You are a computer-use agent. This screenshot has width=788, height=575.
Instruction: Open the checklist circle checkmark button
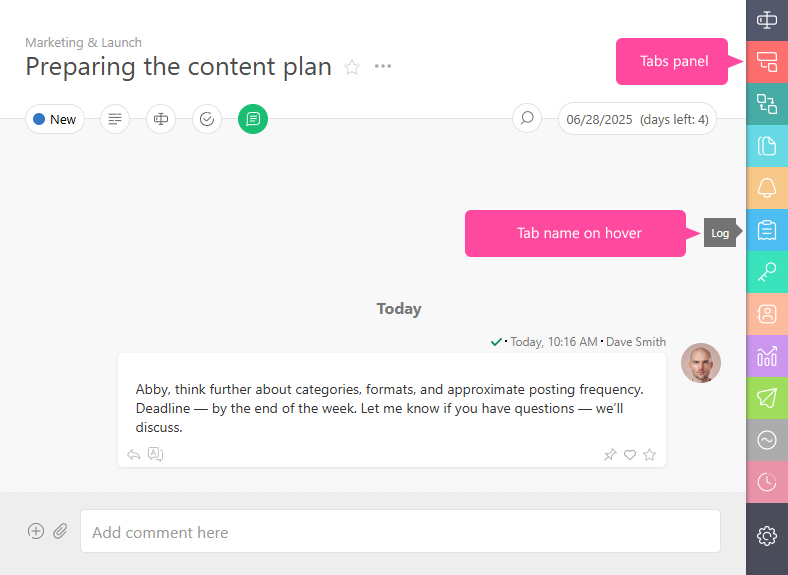[x=207, y=119]
